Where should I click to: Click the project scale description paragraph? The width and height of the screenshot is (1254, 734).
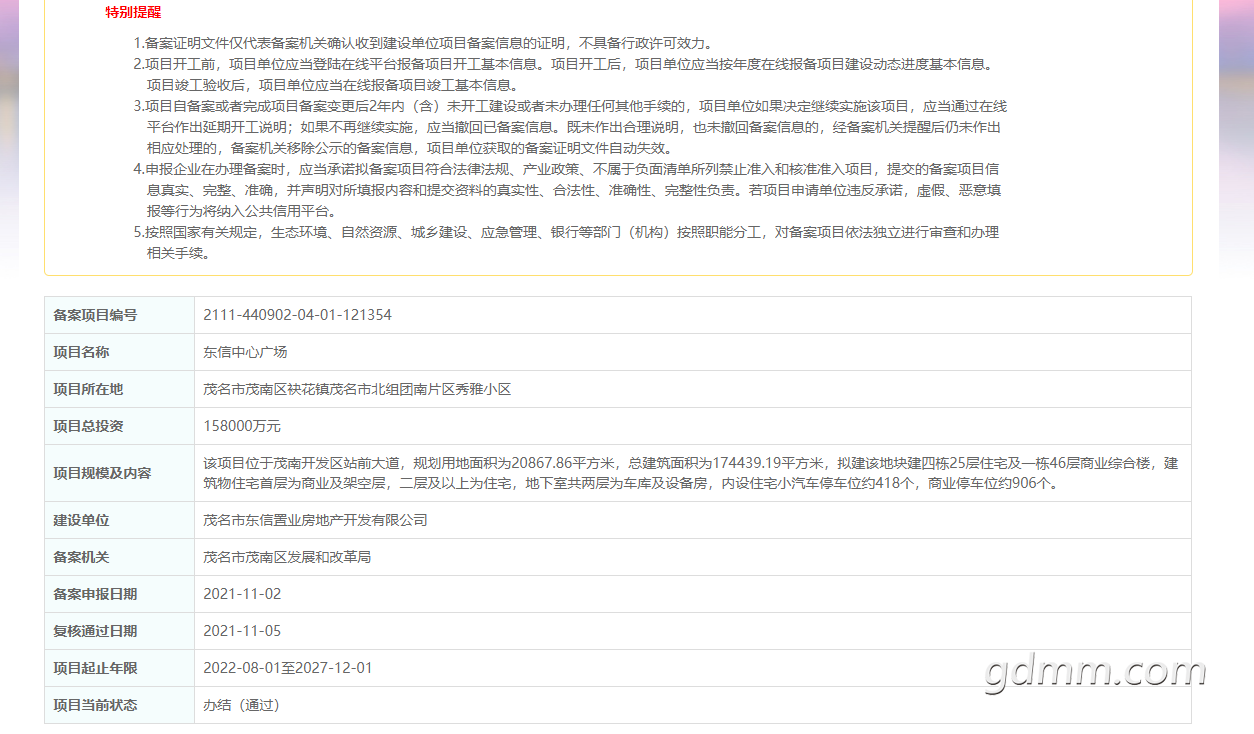point(690,473)
